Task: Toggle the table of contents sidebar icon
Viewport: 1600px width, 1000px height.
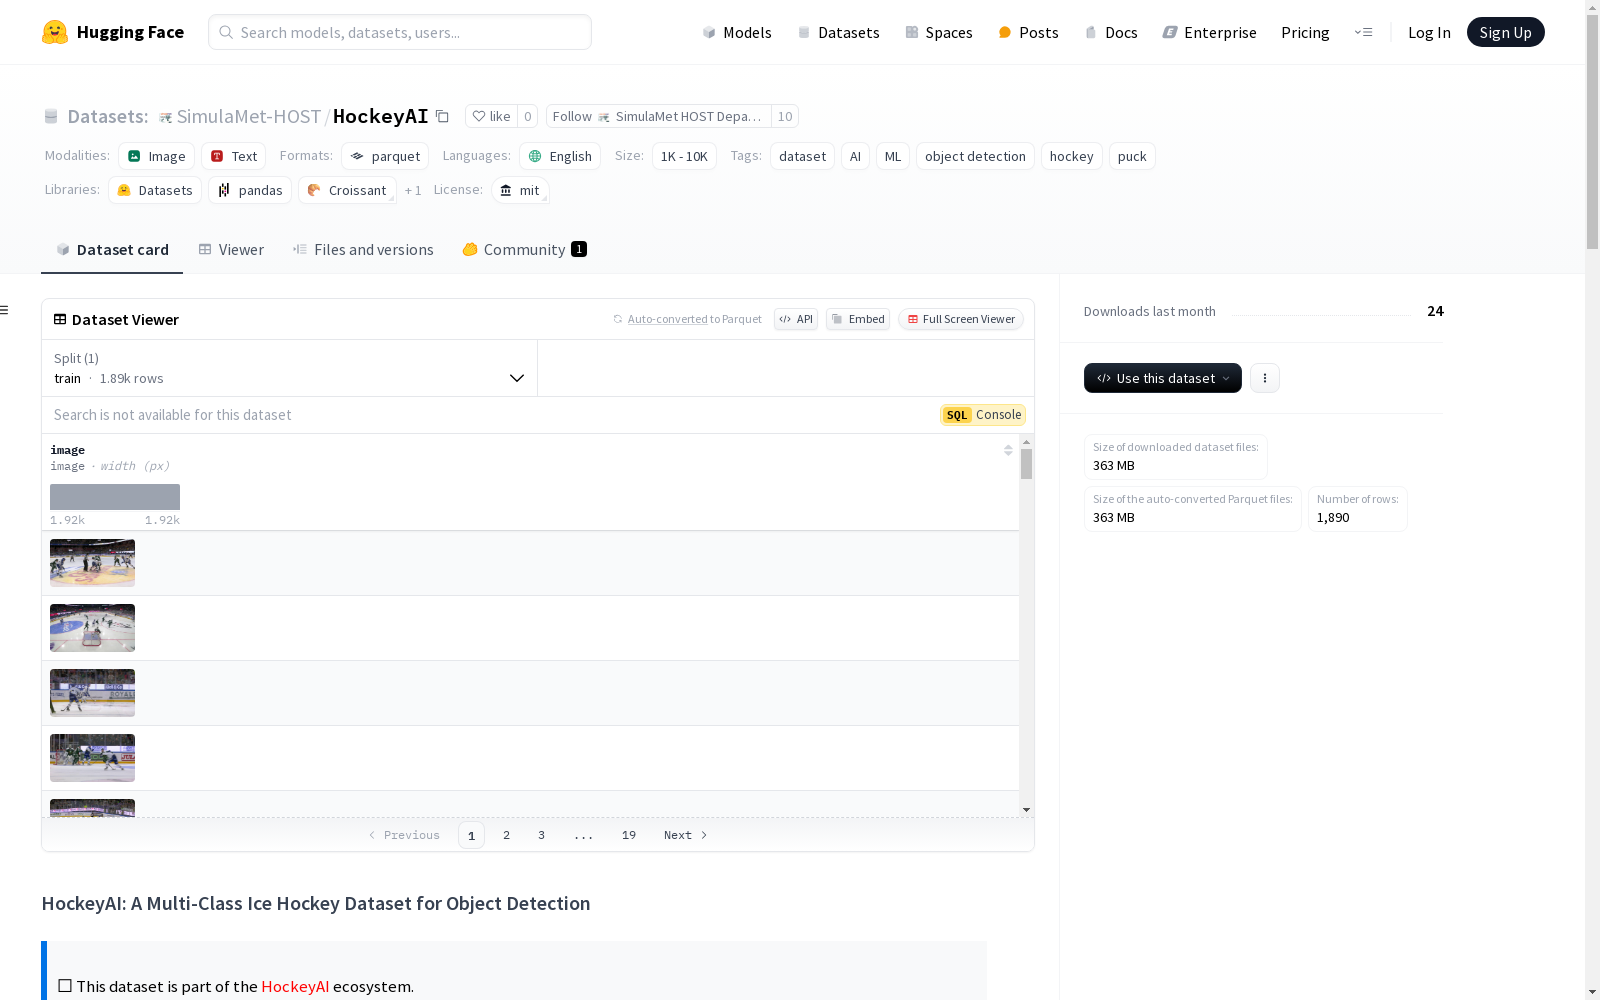Action: click(x=5, y=310)
